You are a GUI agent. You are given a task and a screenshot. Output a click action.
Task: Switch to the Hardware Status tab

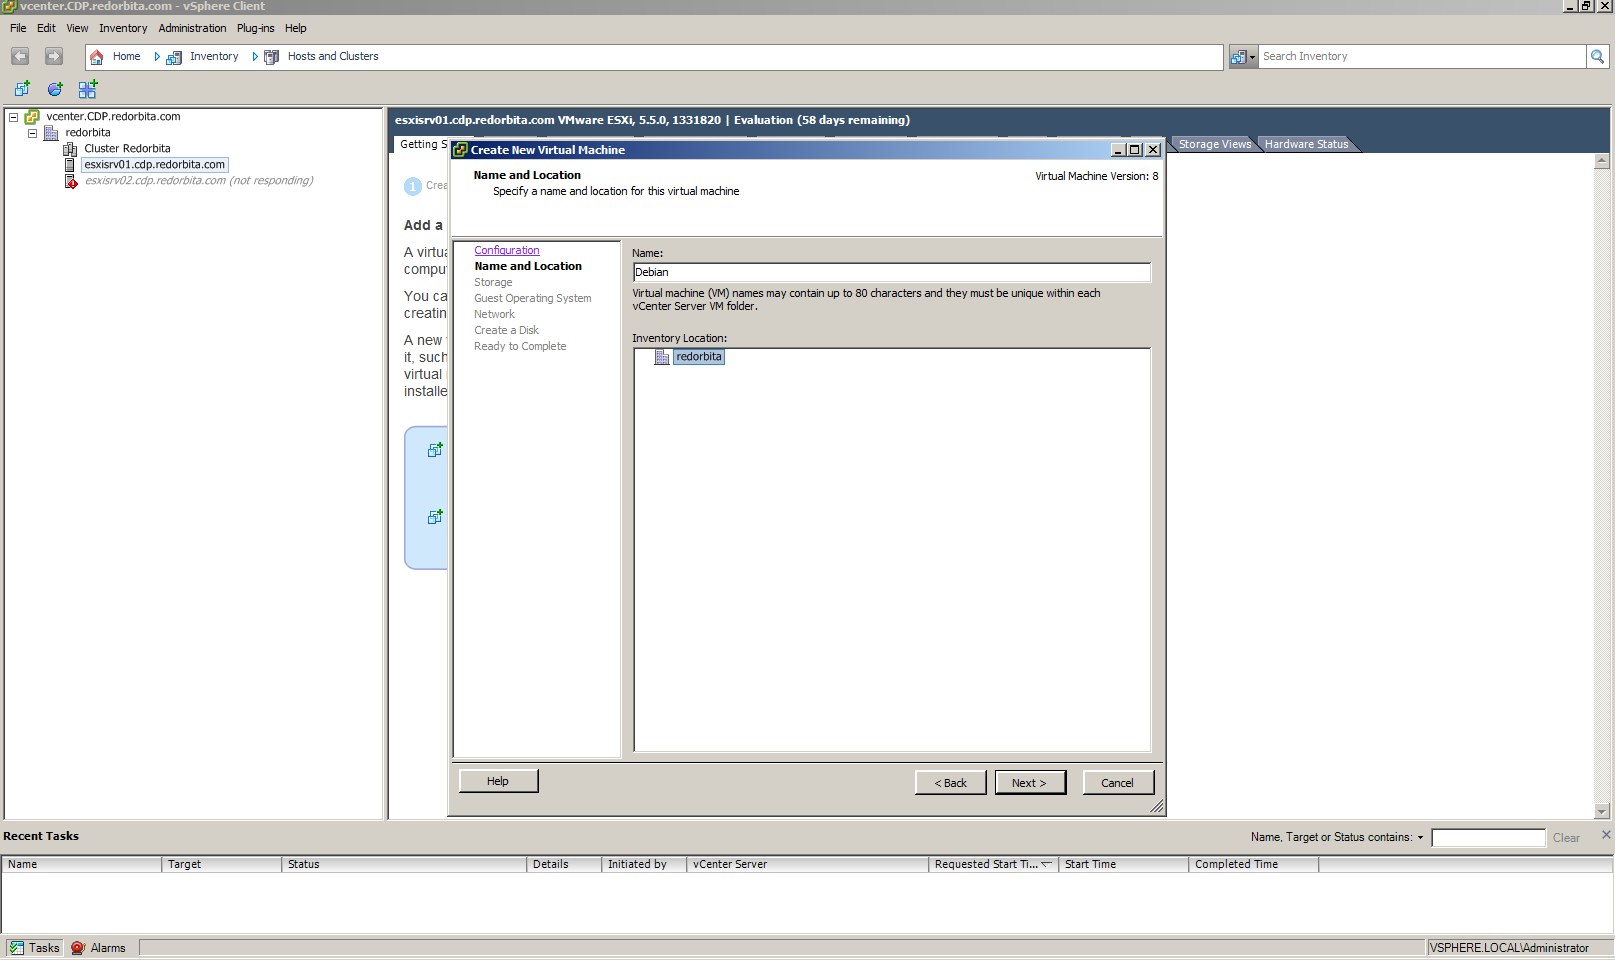coord(1305,144)
